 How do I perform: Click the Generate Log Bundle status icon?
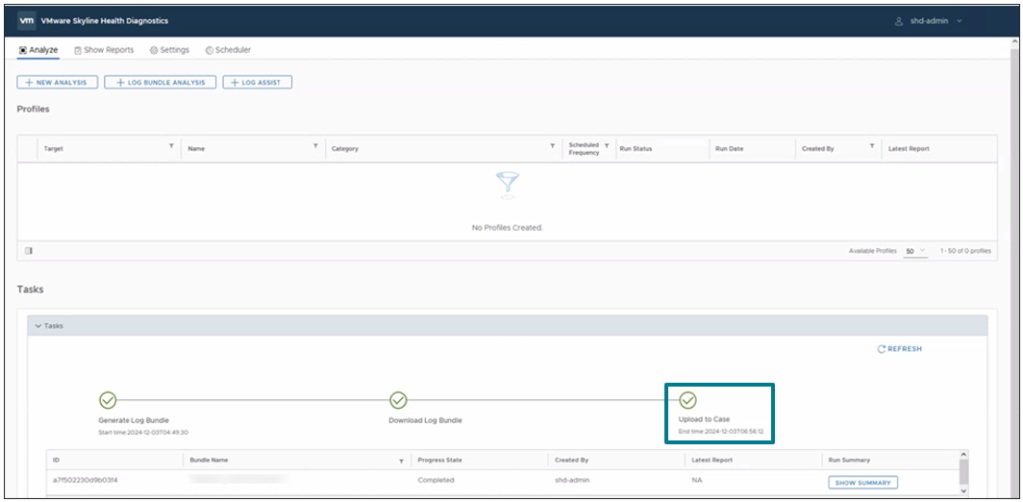pos(108,400)
